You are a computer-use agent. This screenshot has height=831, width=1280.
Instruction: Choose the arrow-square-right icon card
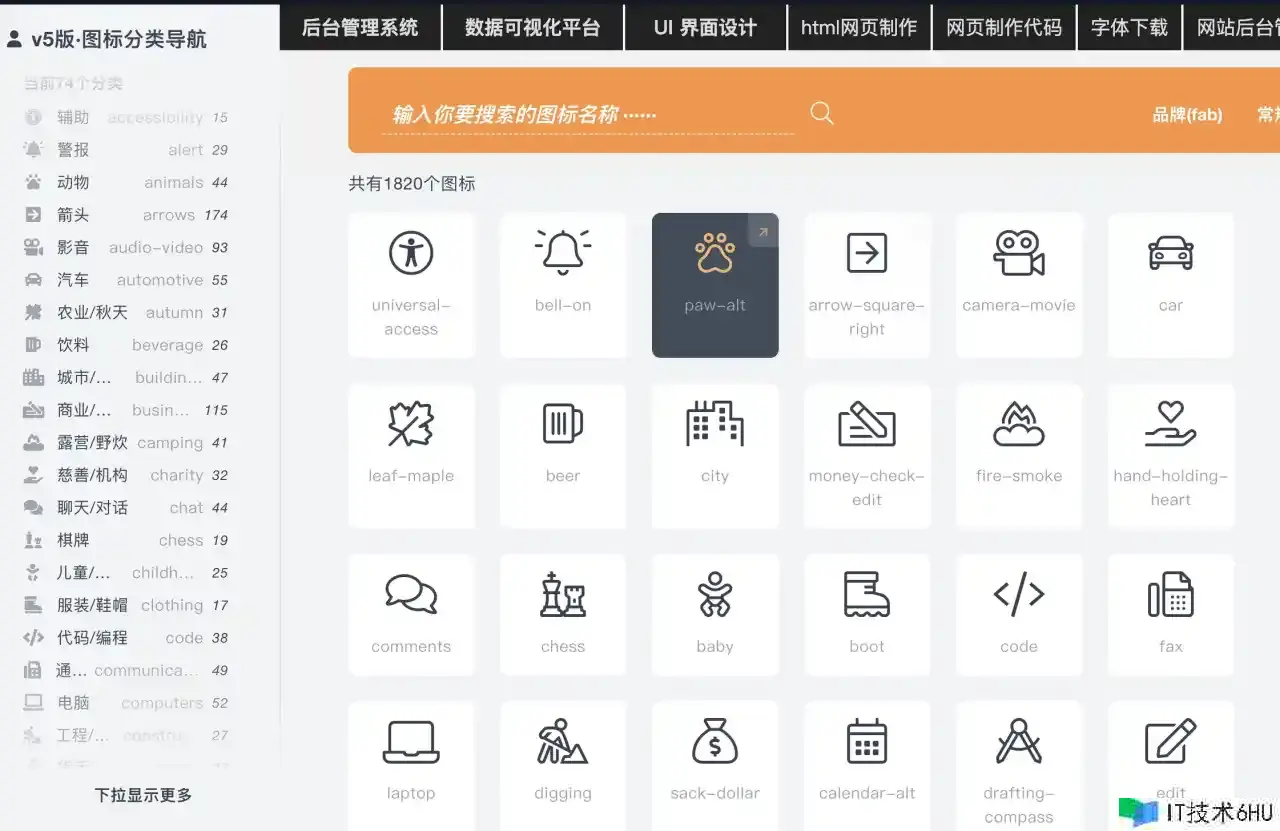pos(867,285)
